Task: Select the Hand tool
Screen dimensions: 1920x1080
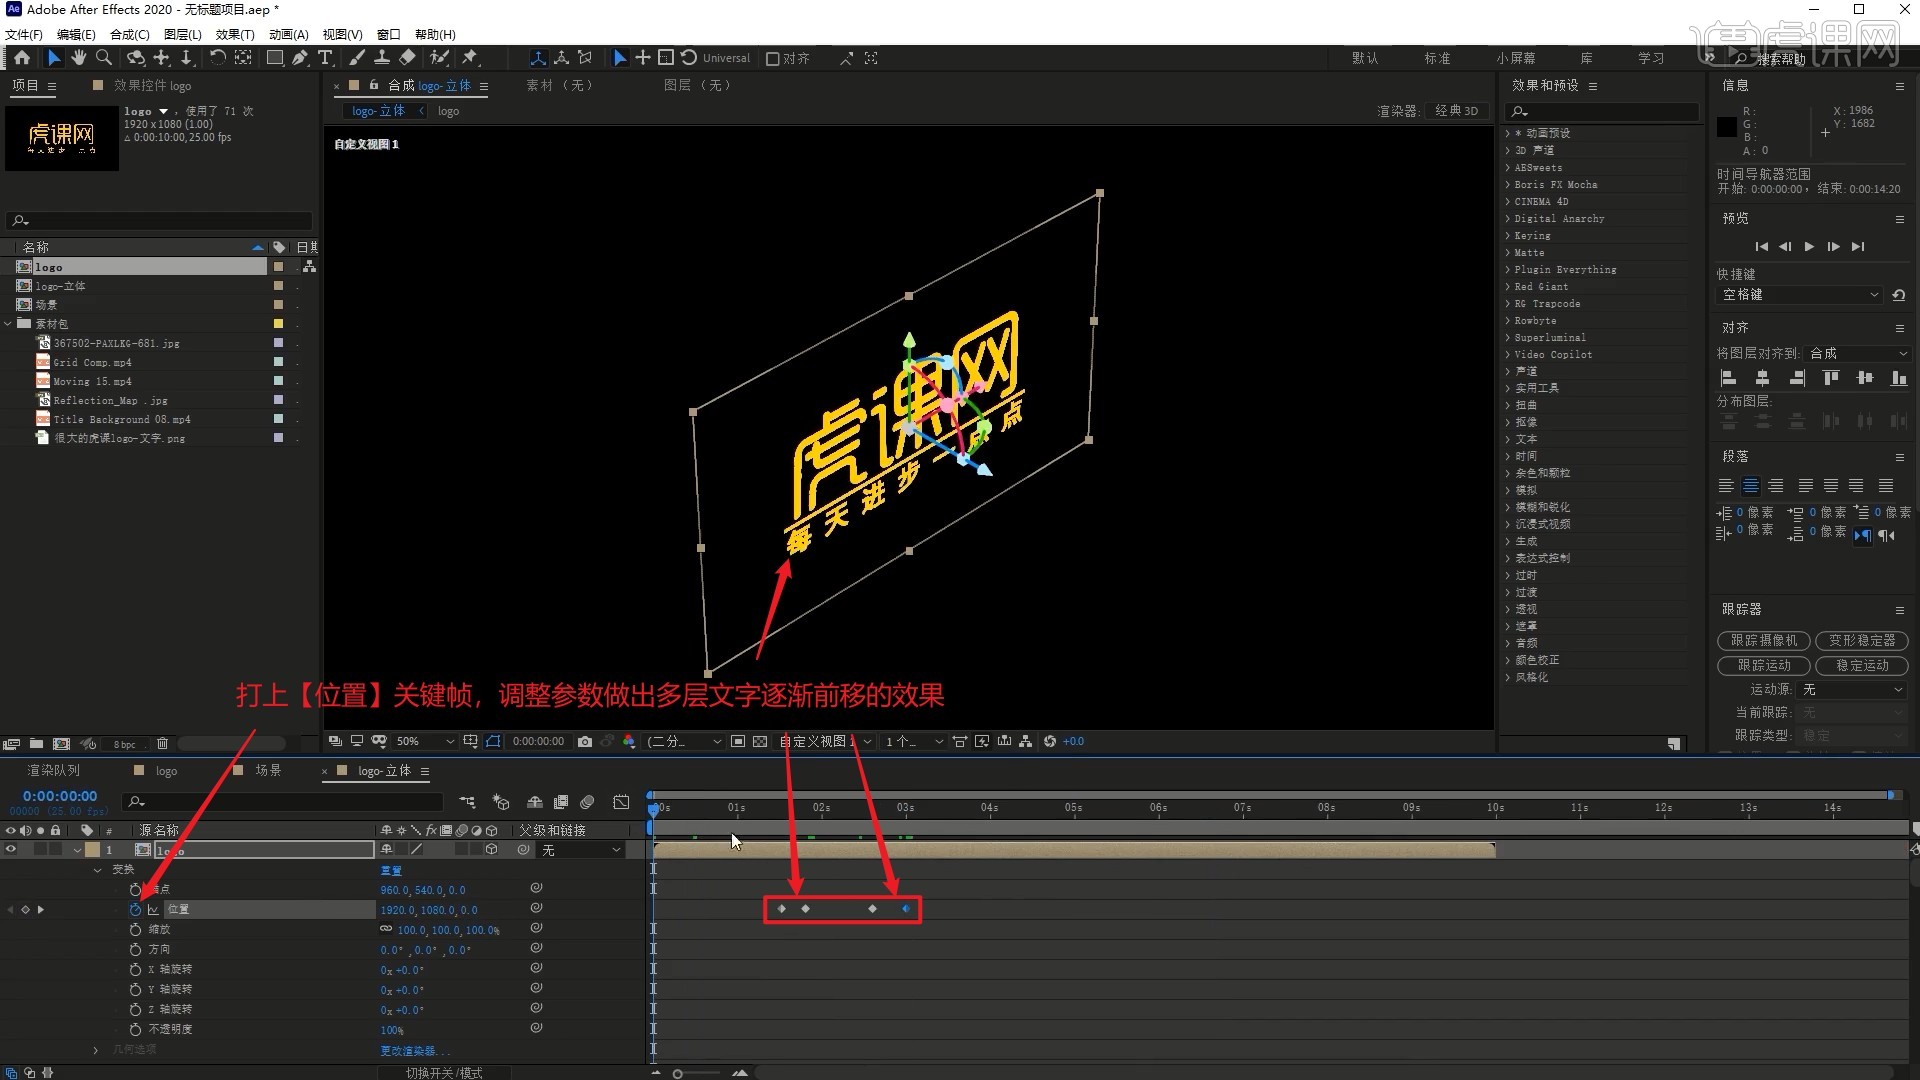Action: coord(78,58)
